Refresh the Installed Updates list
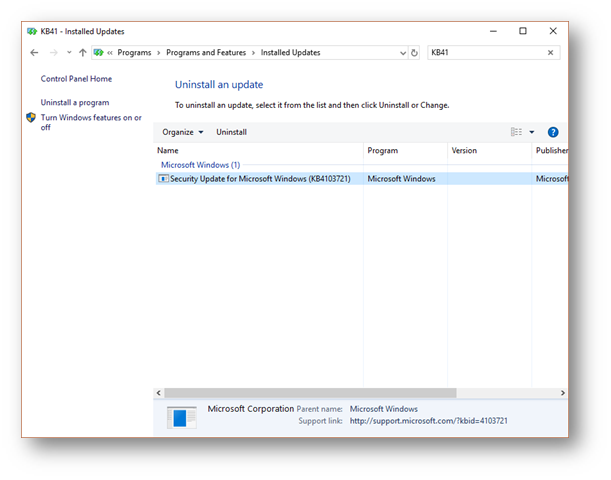Viewport: 611px width, 480px height. (414, 53)
